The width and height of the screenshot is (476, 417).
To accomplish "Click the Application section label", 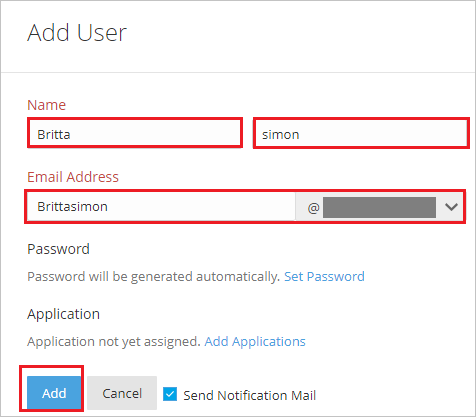I will (63, 314).
